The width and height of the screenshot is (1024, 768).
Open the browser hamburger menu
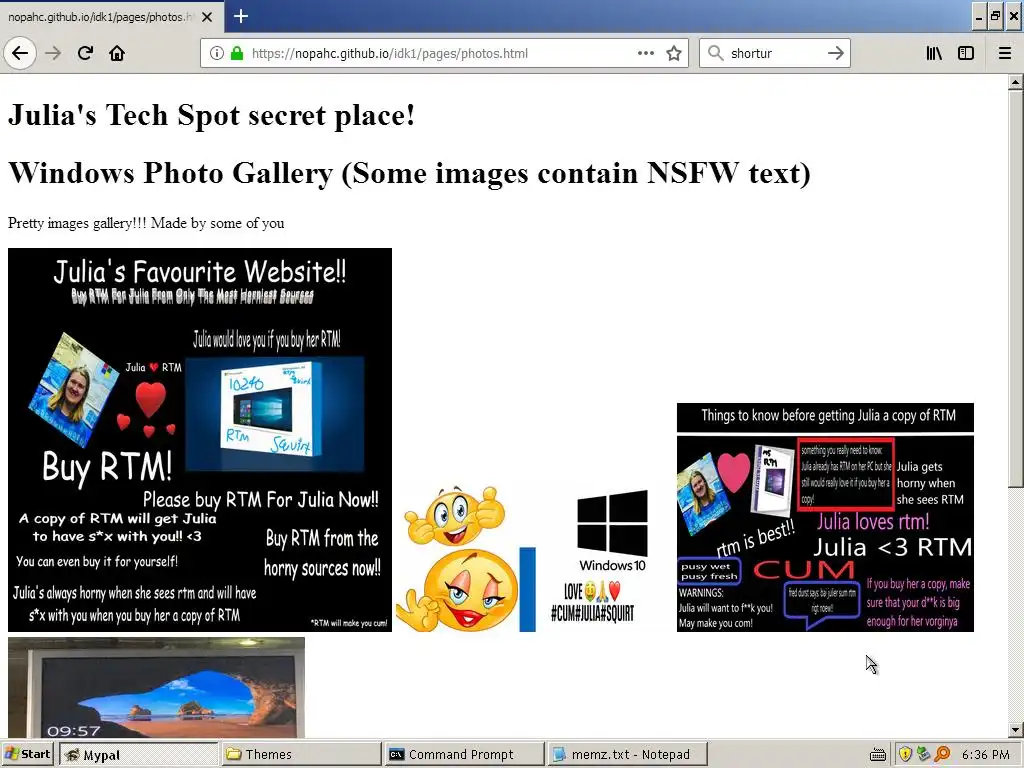[x=1005, y=53]
